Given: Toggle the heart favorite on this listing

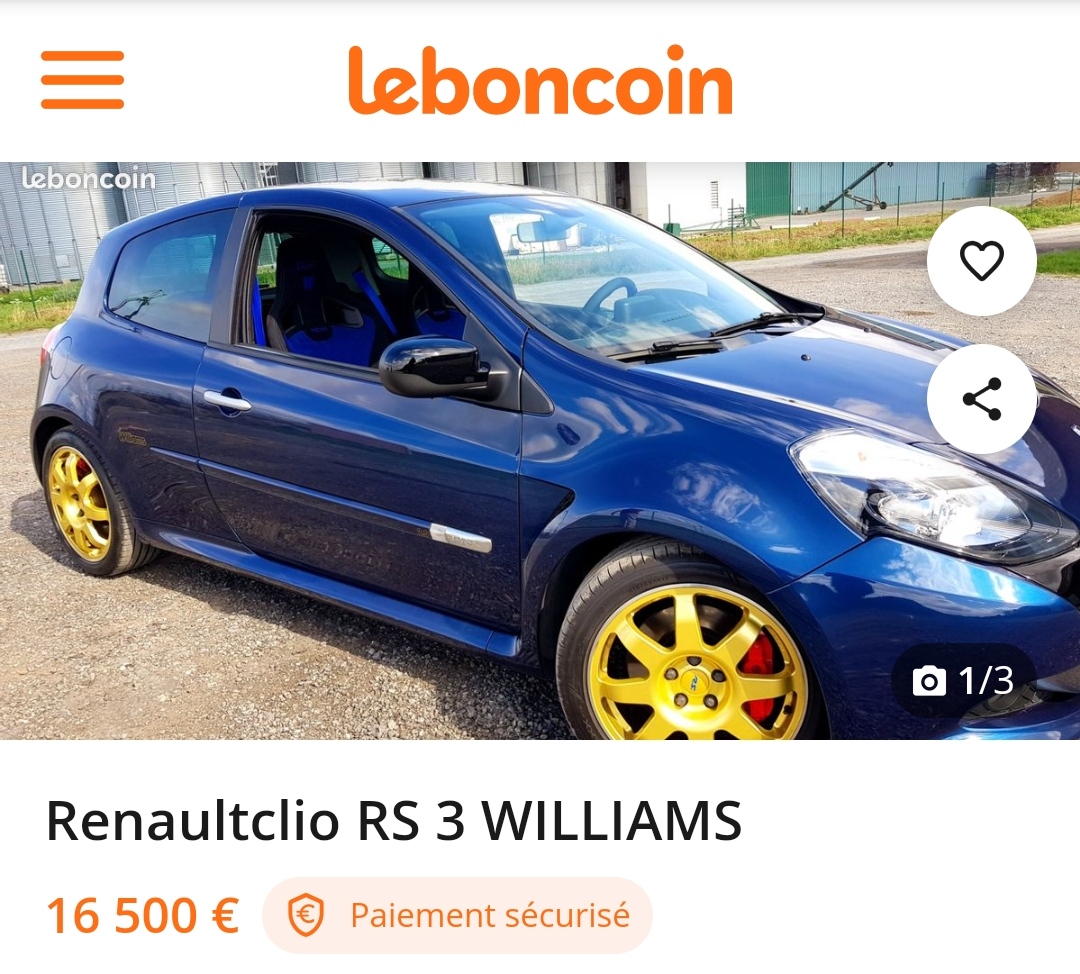Looking at the screenshot, I should [982, 261].
